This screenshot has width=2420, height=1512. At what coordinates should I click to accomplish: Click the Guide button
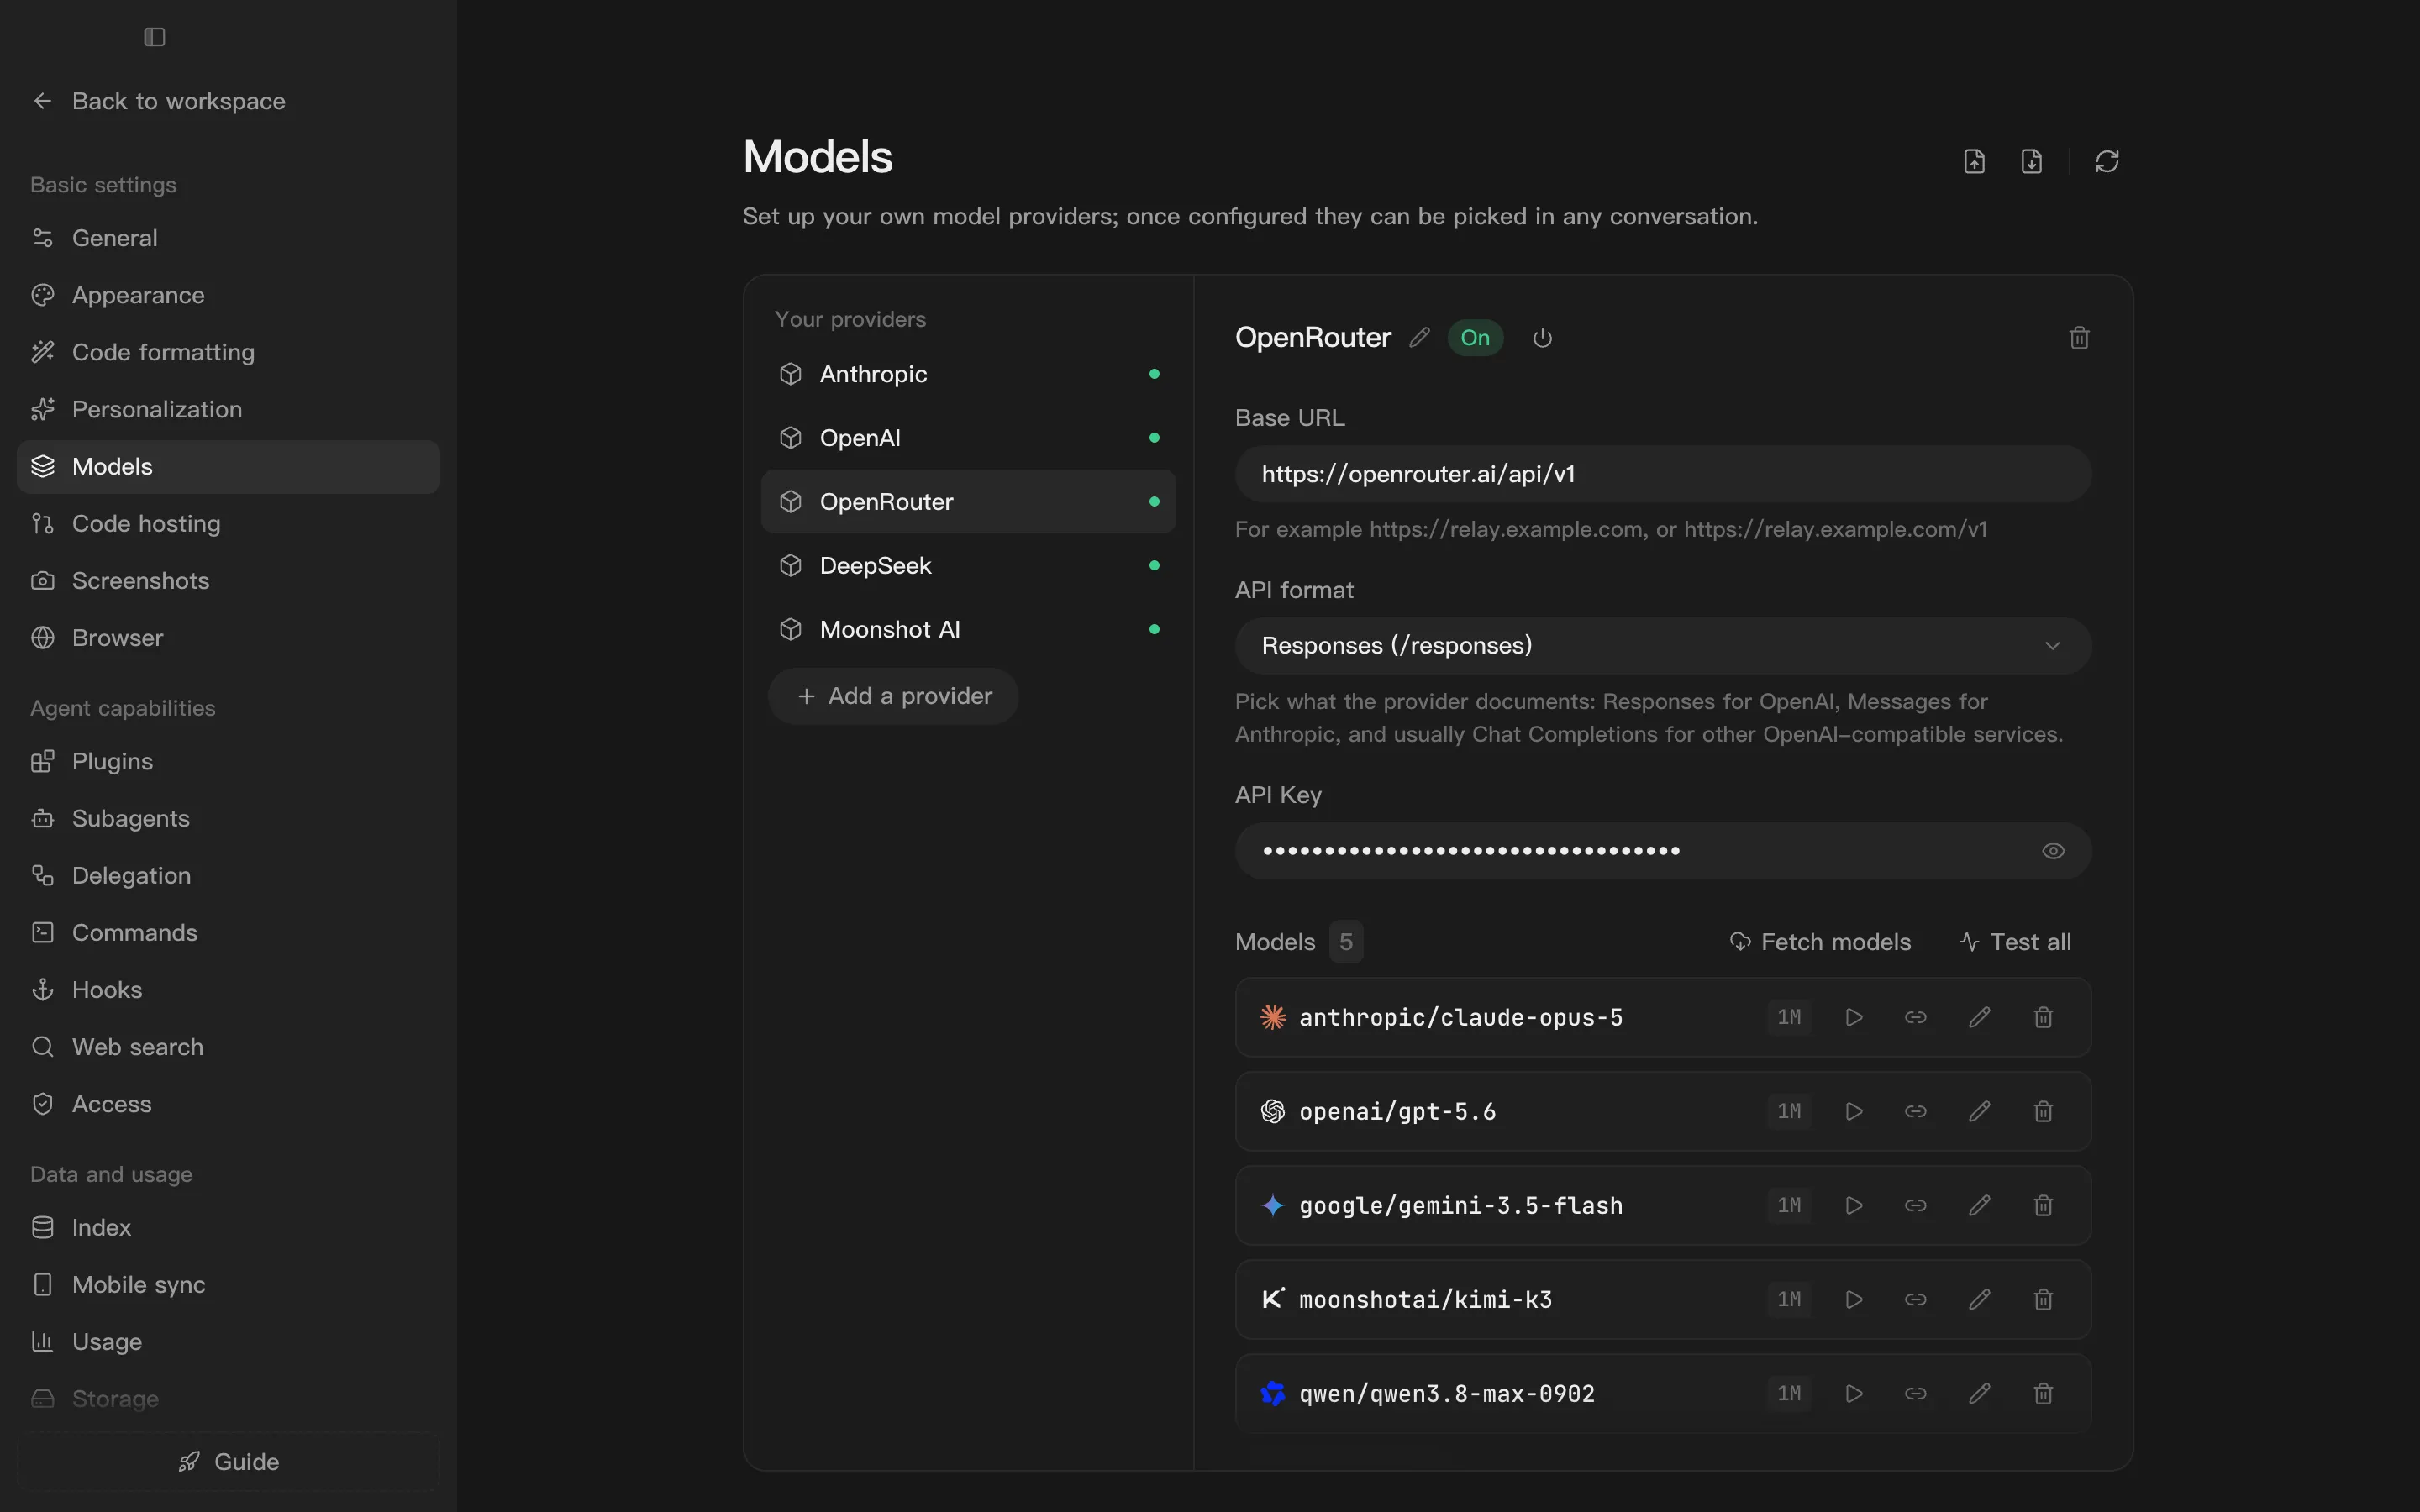[228, 1462]
